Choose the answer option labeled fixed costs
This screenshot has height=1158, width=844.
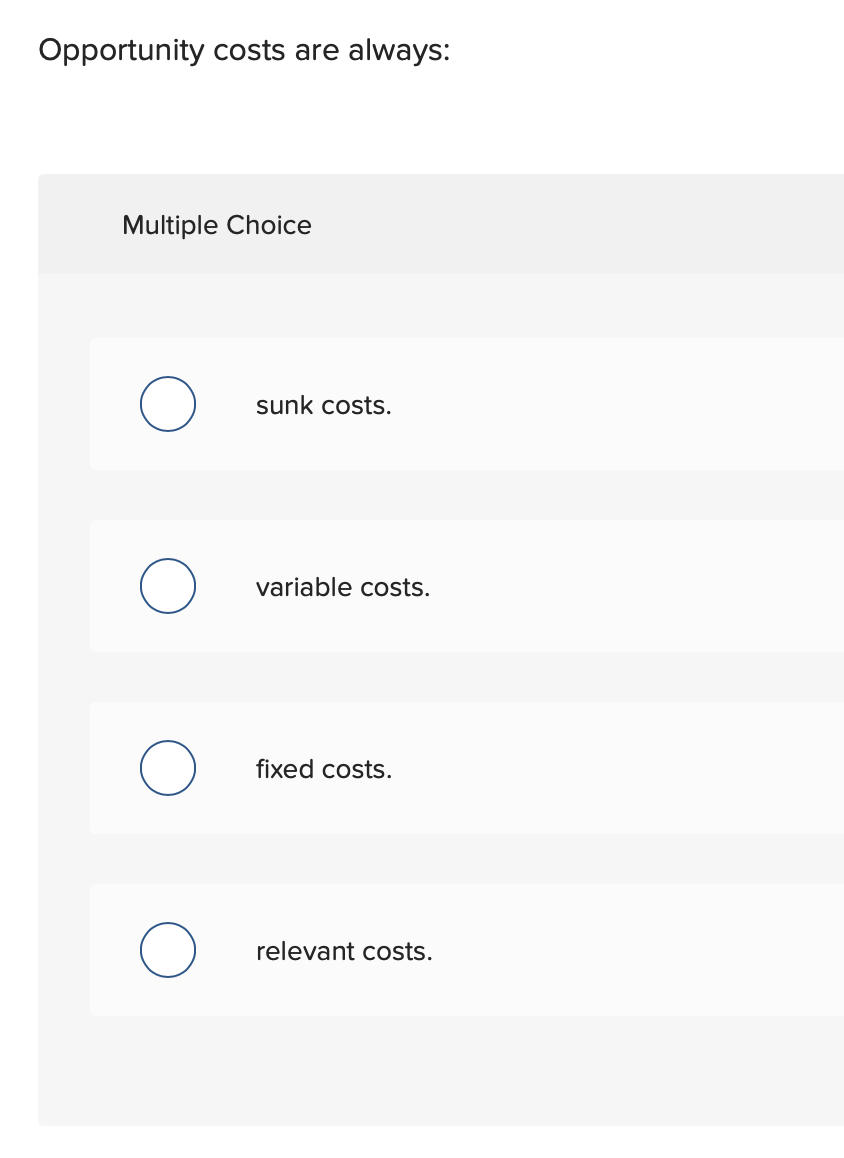tap(400, 768)
